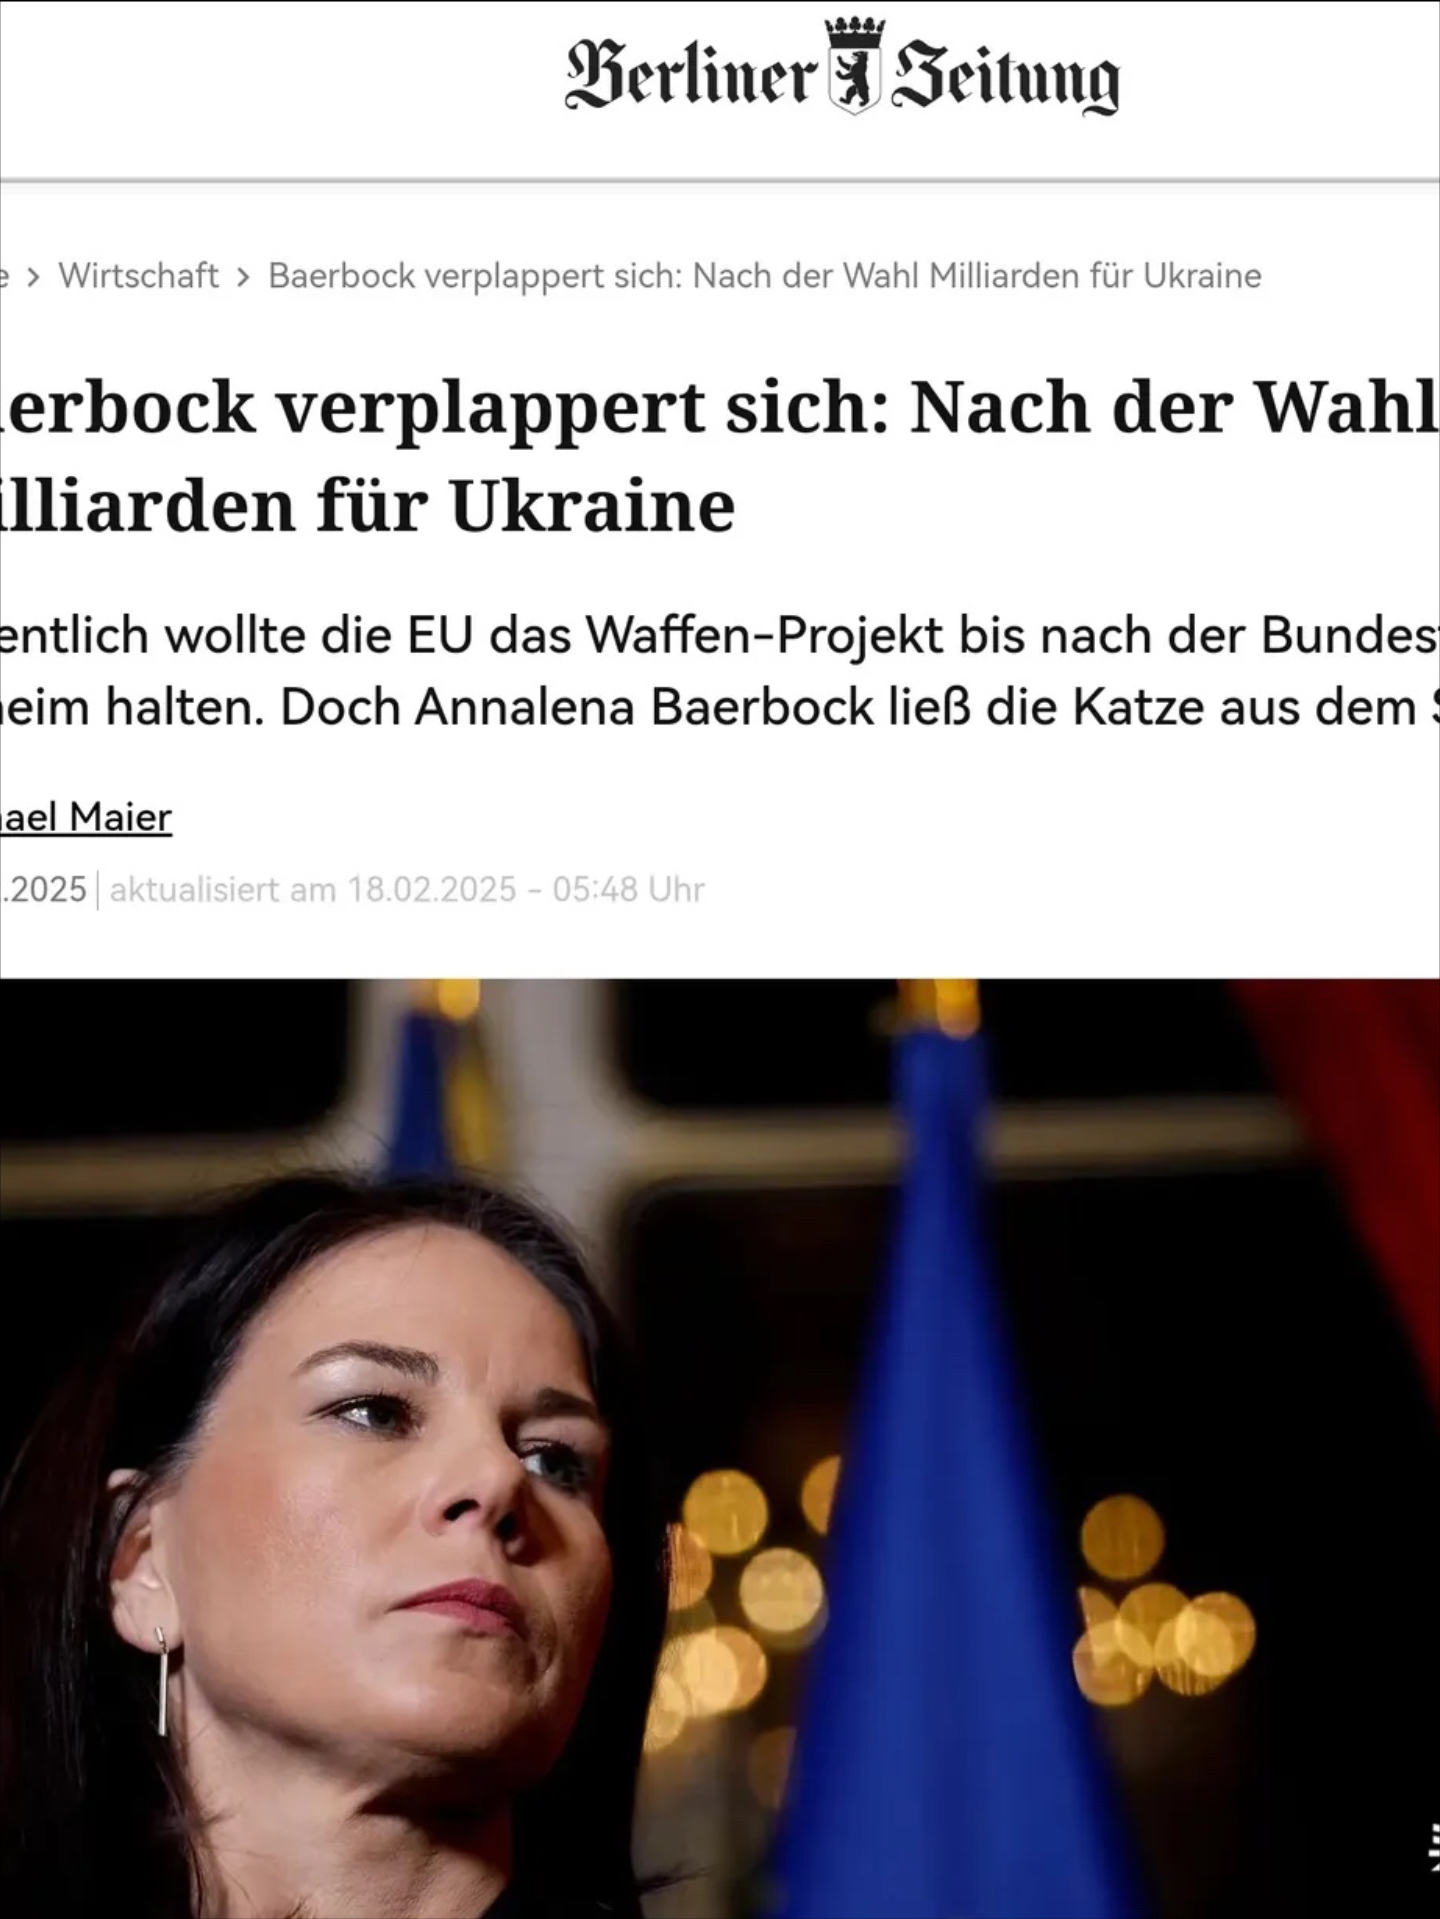
Task: Click the crown above the Berliner Zeitung crest
Action: [x=854, y=30]
